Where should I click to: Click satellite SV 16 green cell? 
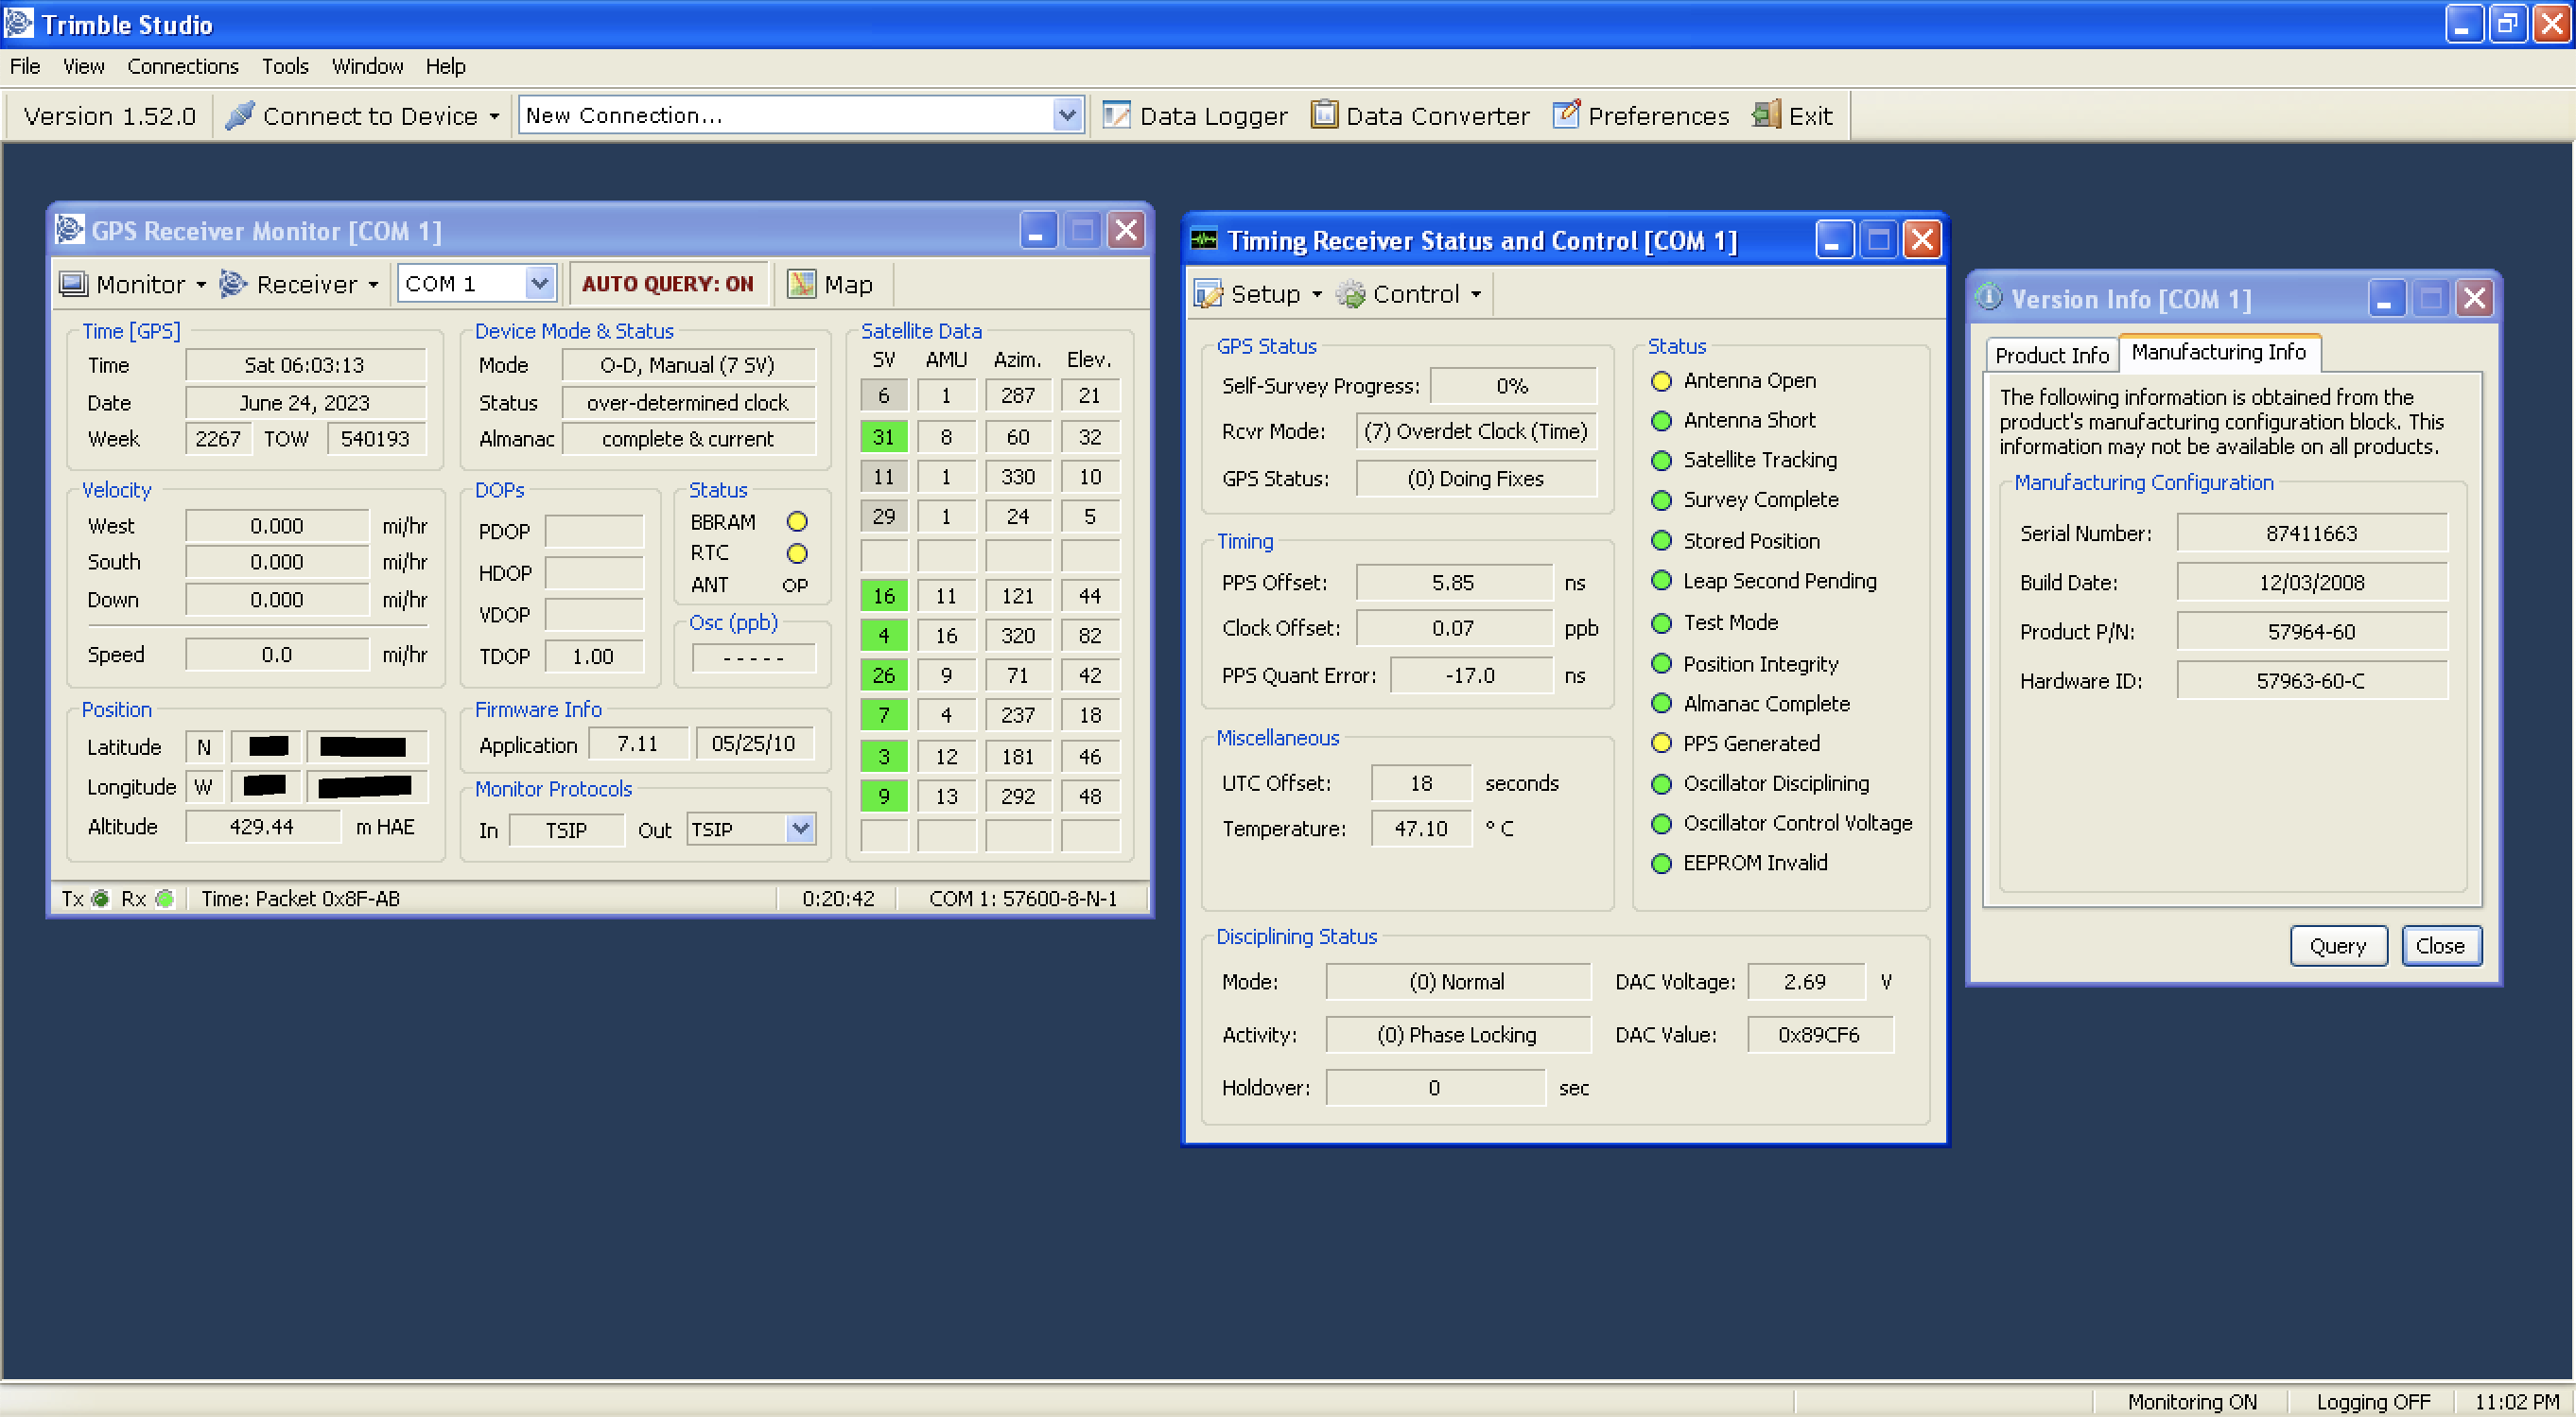click(x=883, y=596)
